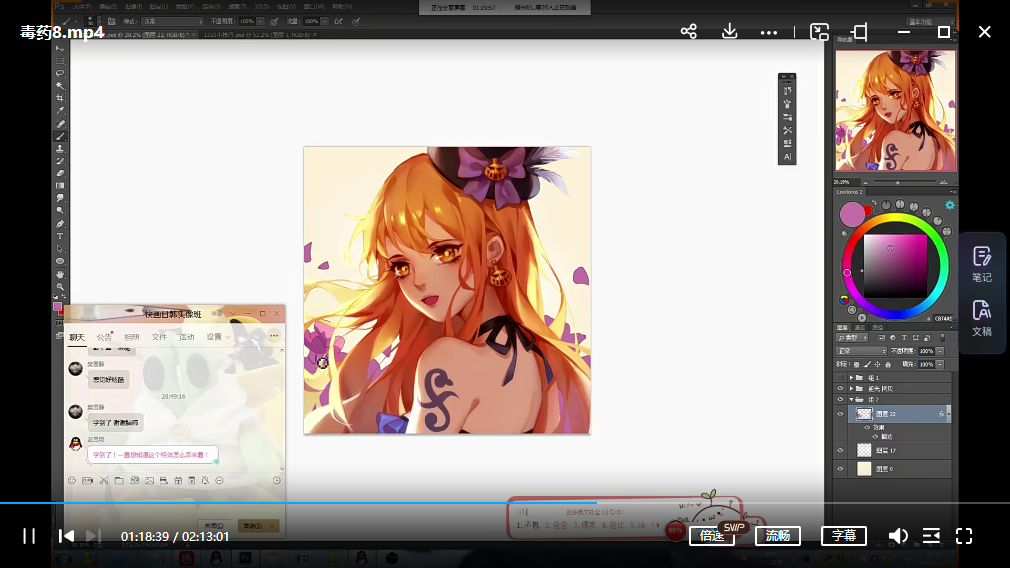The height and width of the screenshot is (568, 1010).
Task: Select the Zoom tool
Action: tap(60, 287)
